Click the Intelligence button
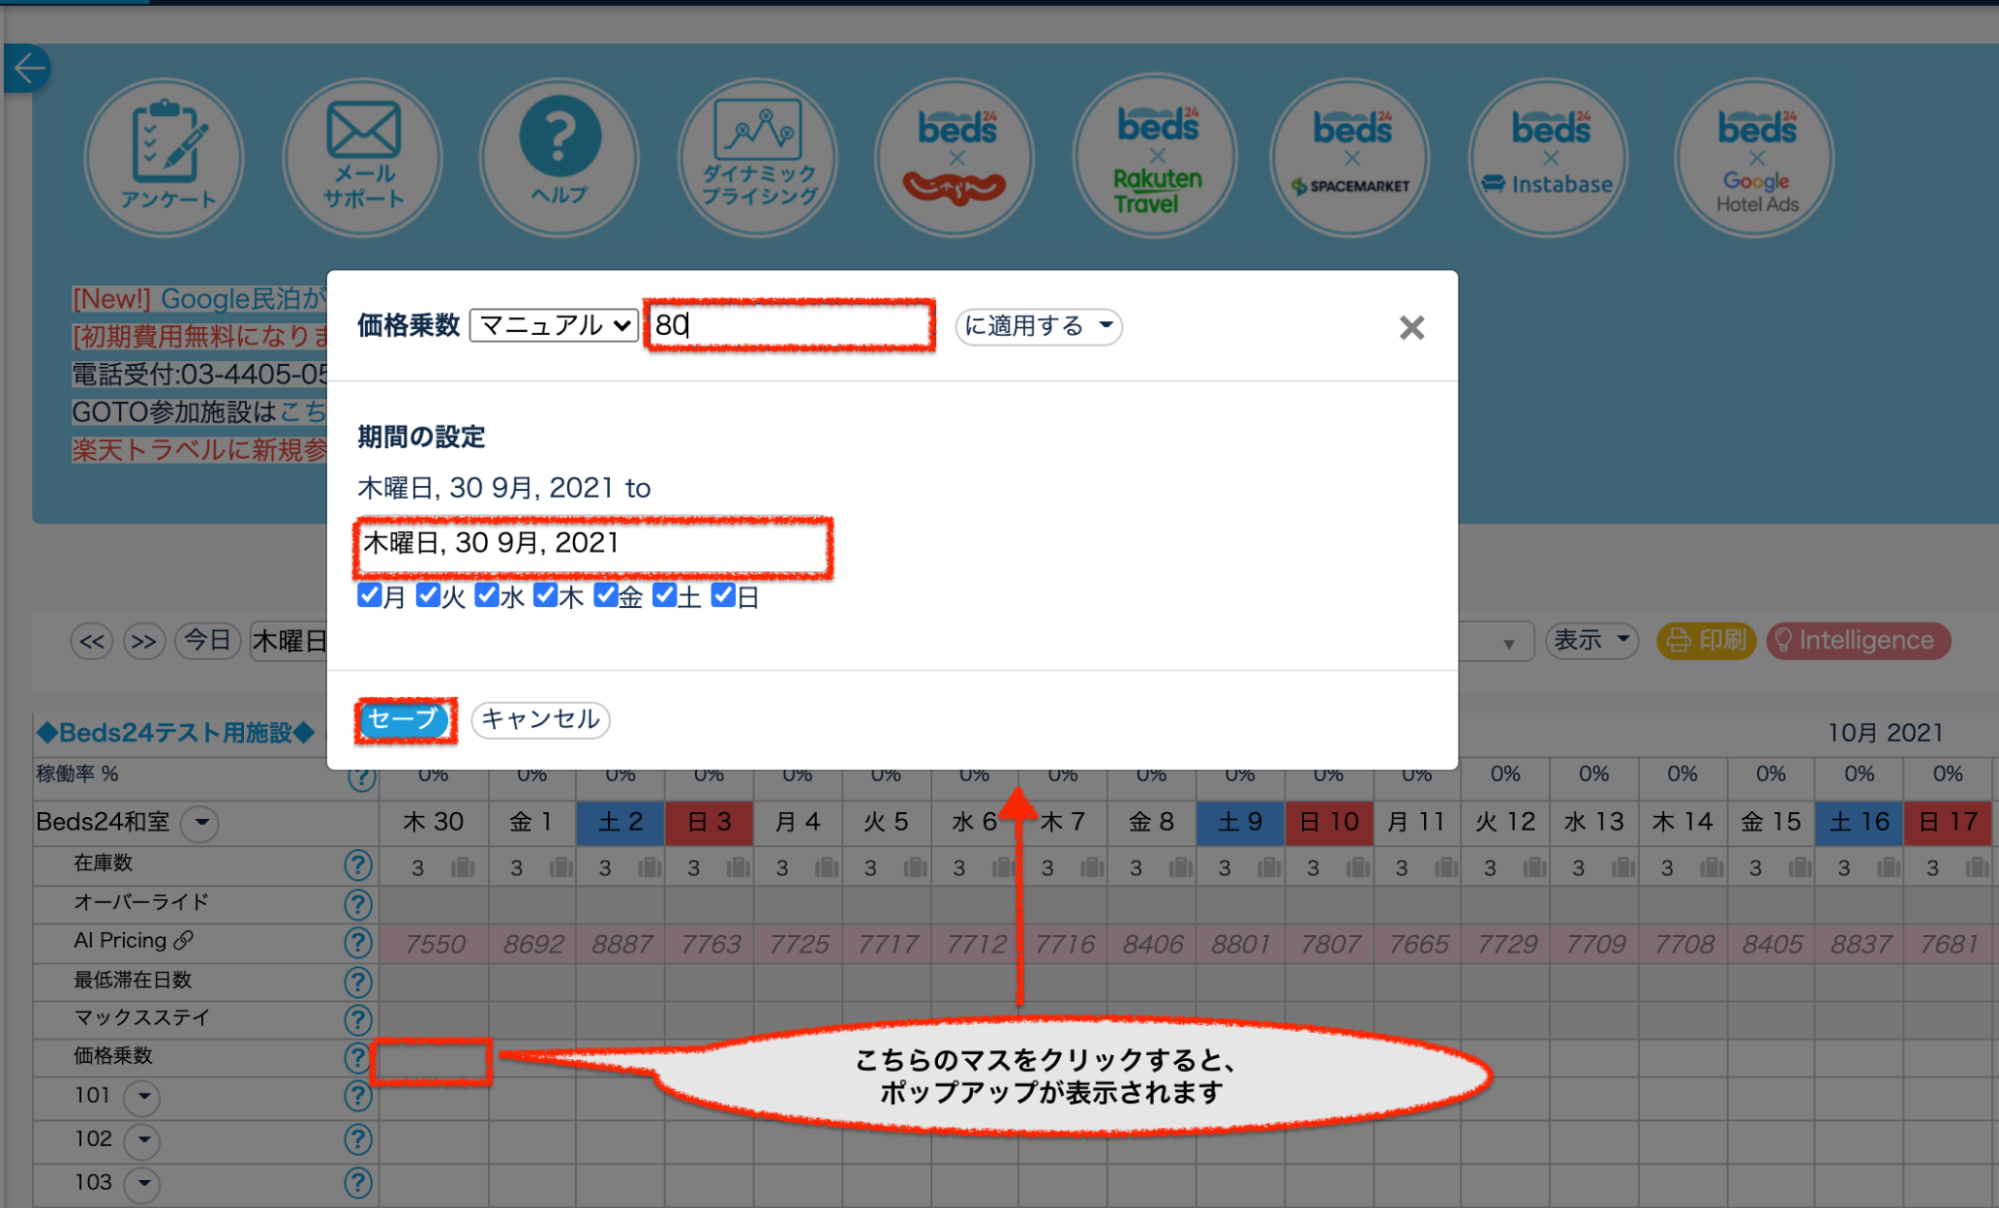1999x1209 pixels. point(1857,640)
